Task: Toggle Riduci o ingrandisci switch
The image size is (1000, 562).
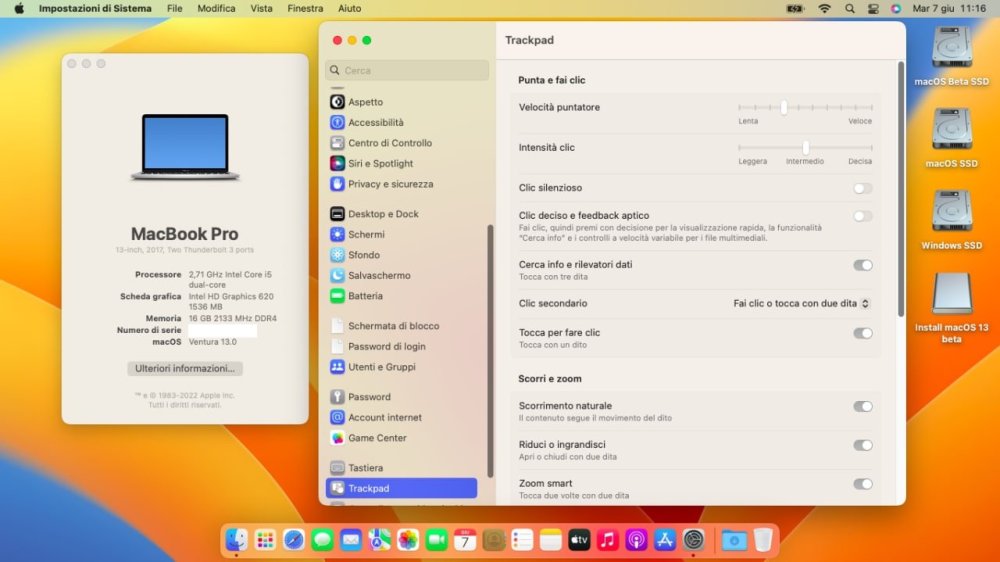Action: [x=862, y=445]
